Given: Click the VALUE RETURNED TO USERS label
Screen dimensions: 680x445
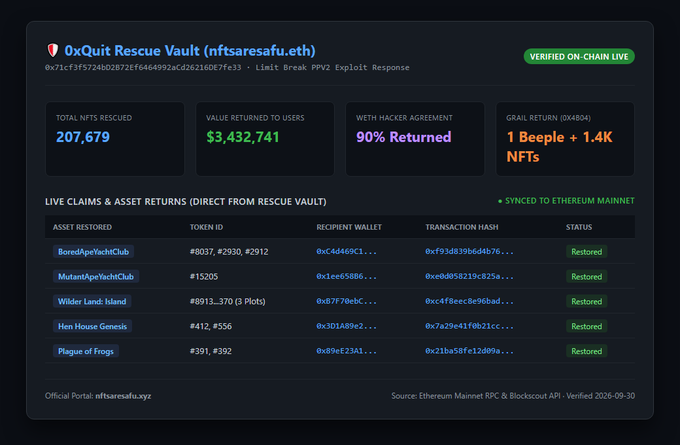Looking at the screenshot, I should (255, 118).
